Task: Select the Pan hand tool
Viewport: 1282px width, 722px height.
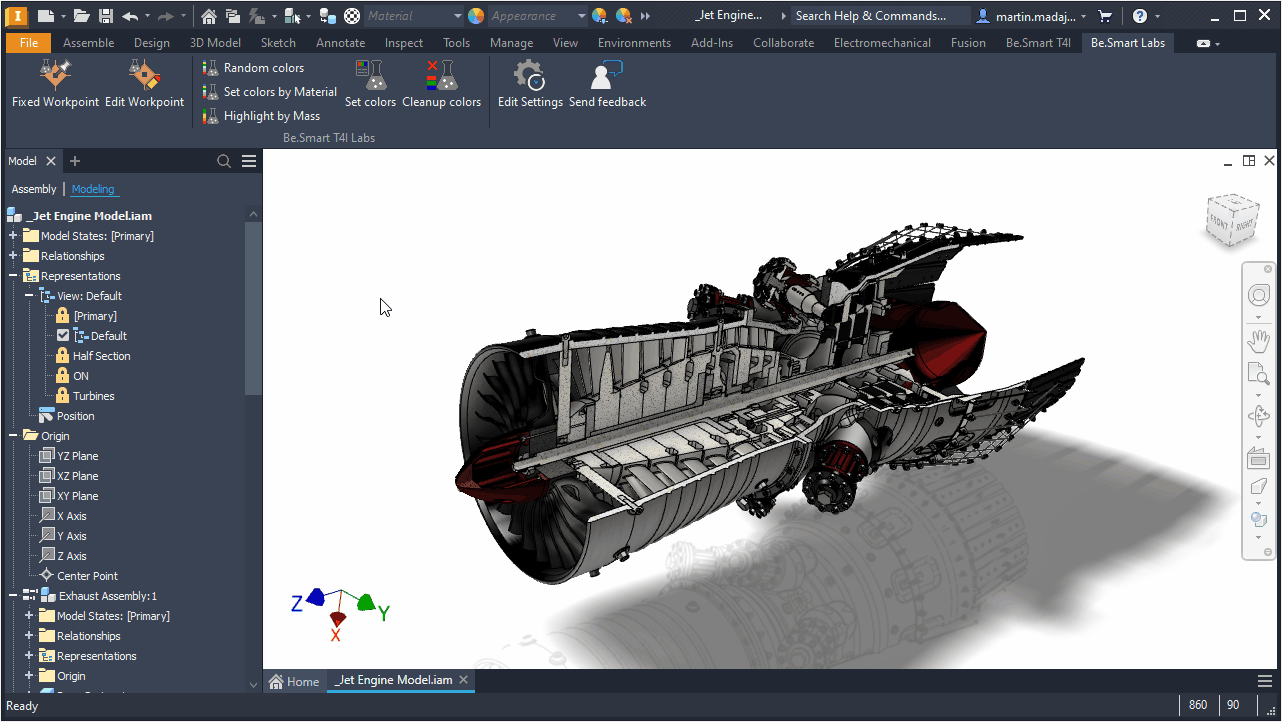Action: pyautogui.click(x=1258, y=341)
